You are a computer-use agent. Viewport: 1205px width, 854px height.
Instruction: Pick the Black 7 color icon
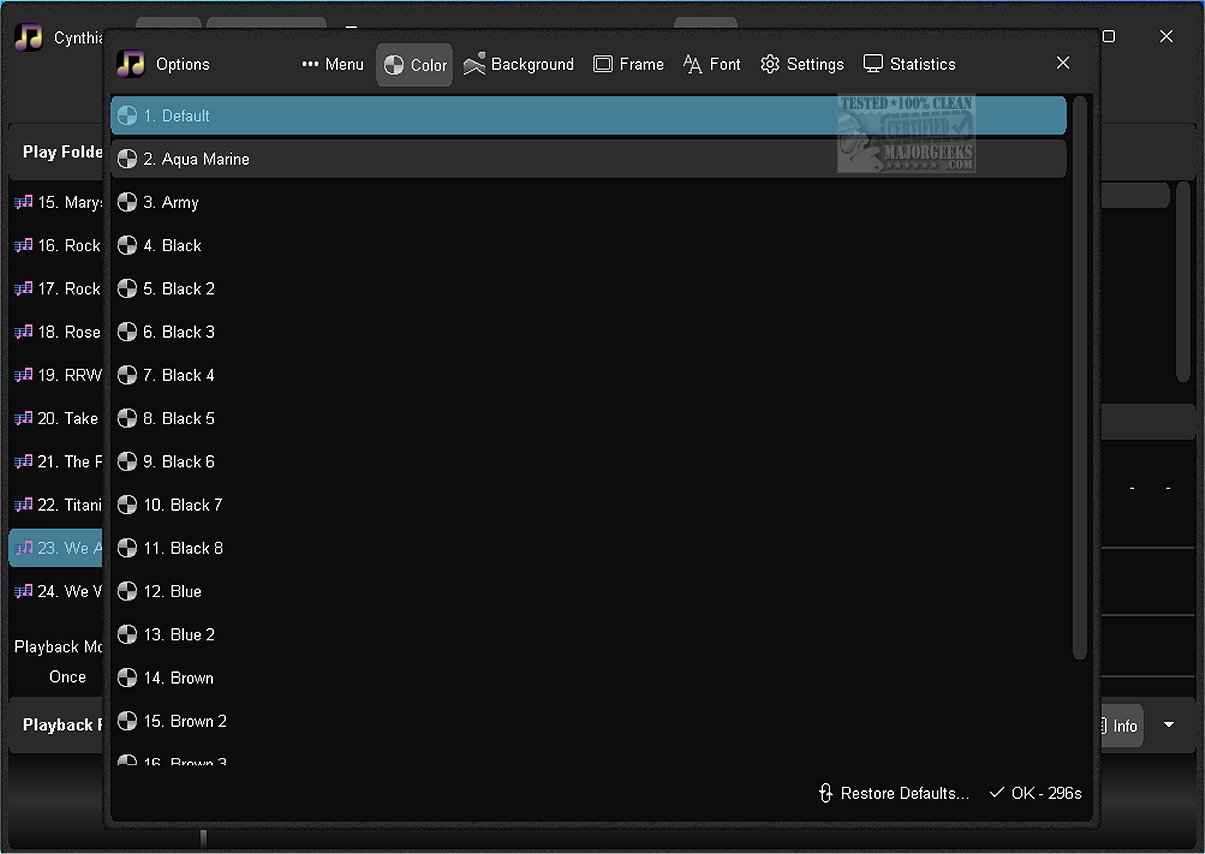[127, 505]
